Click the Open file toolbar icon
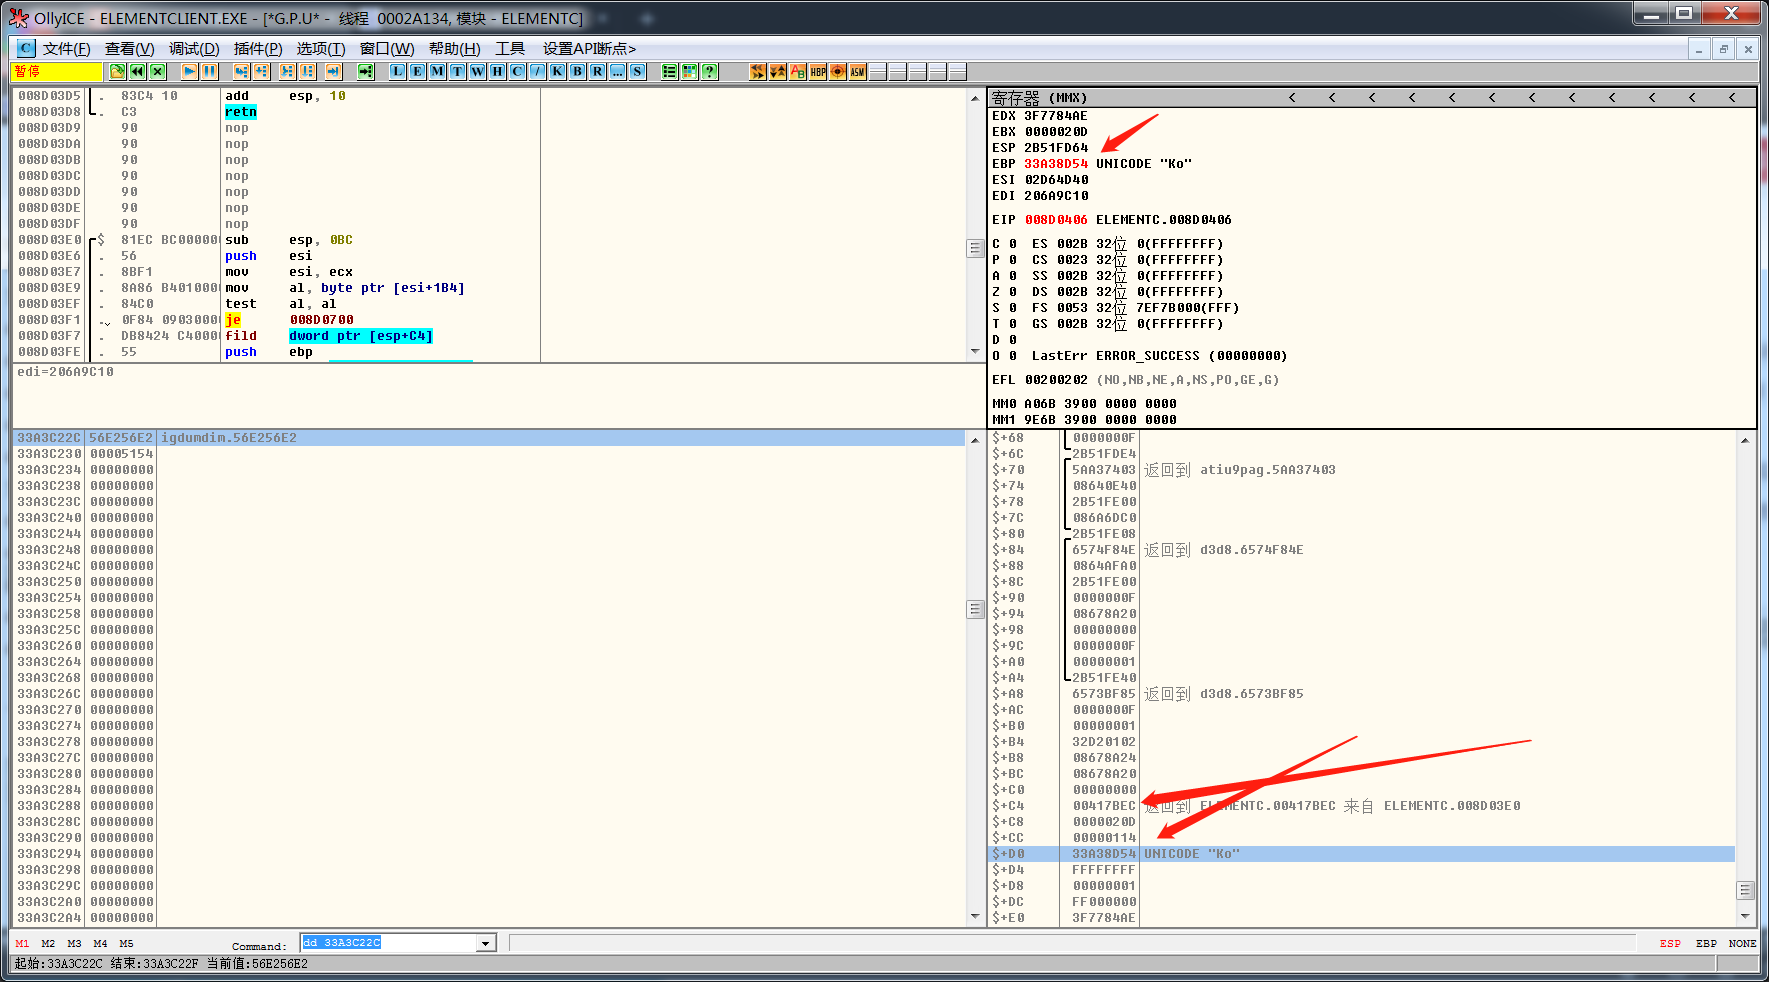1769x982 pixels. coord(118,71)
